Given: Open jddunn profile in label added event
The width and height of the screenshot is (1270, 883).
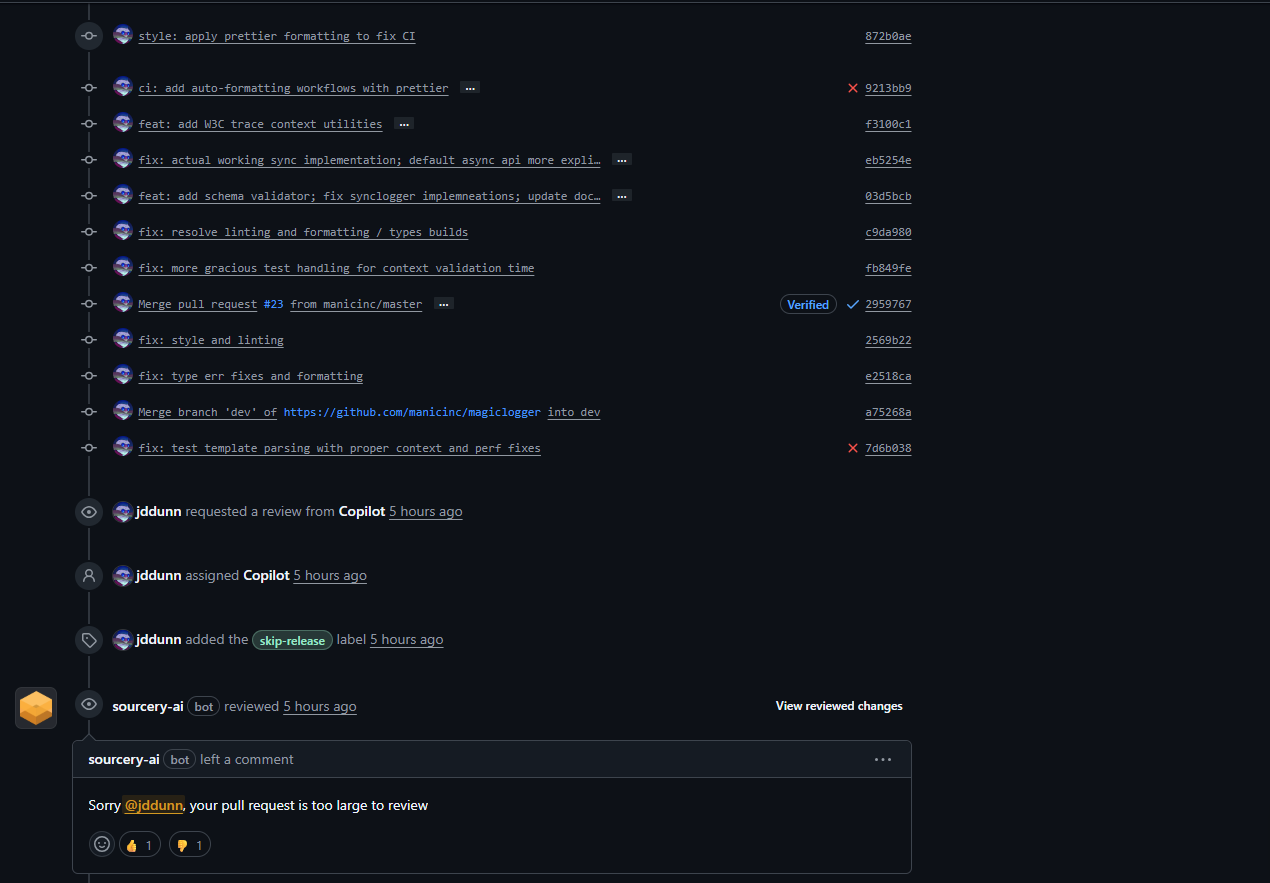Looking at the screenshot, I should [x=159, y=639].
